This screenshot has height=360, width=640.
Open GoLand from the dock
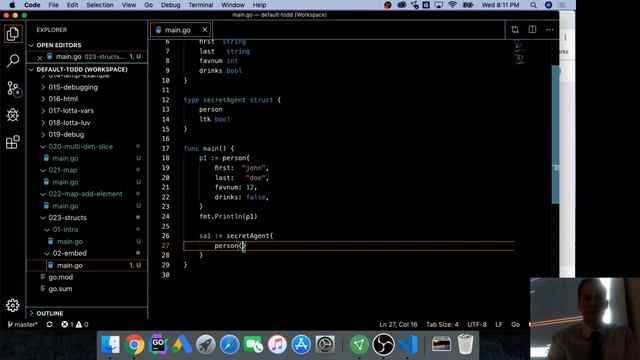(158, 344)
